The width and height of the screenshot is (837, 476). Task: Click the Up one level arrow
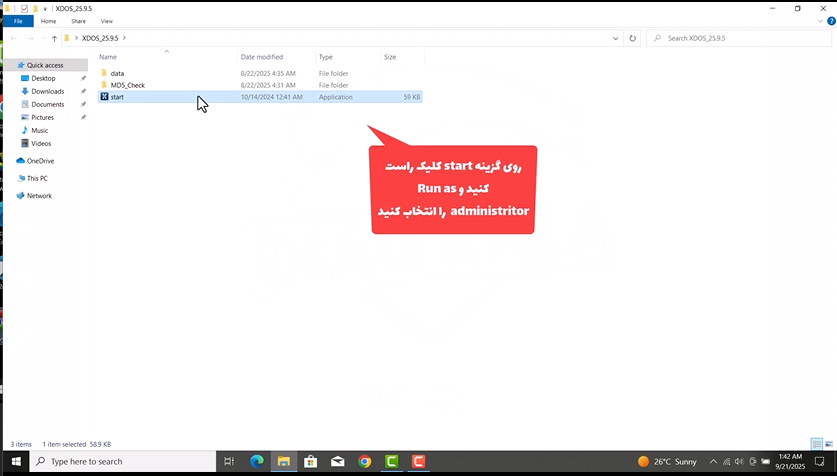(54, 39)
